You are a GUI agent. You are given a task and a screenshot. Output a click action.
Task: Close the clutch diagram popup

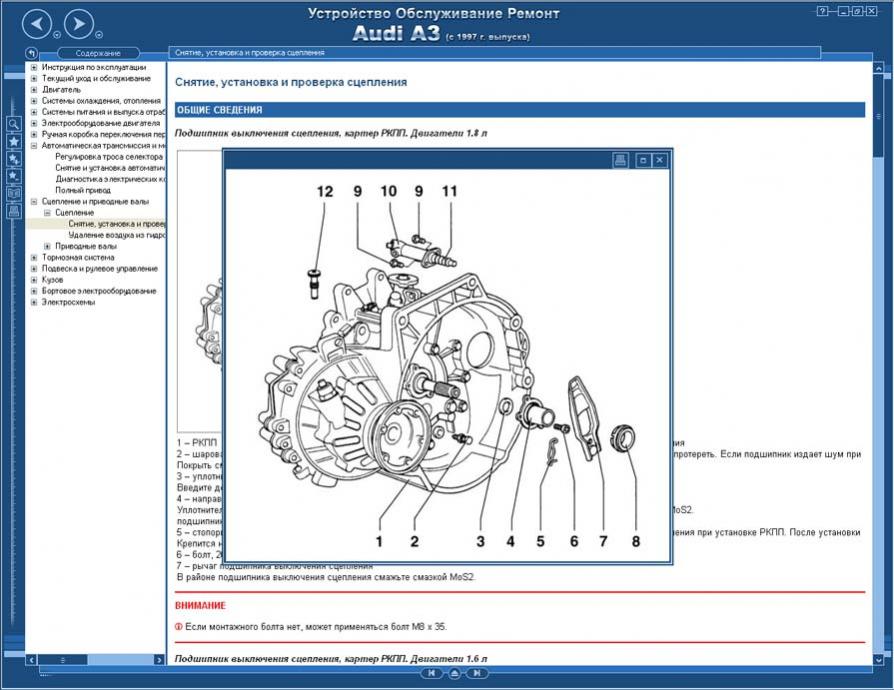[x=659, y=160]
